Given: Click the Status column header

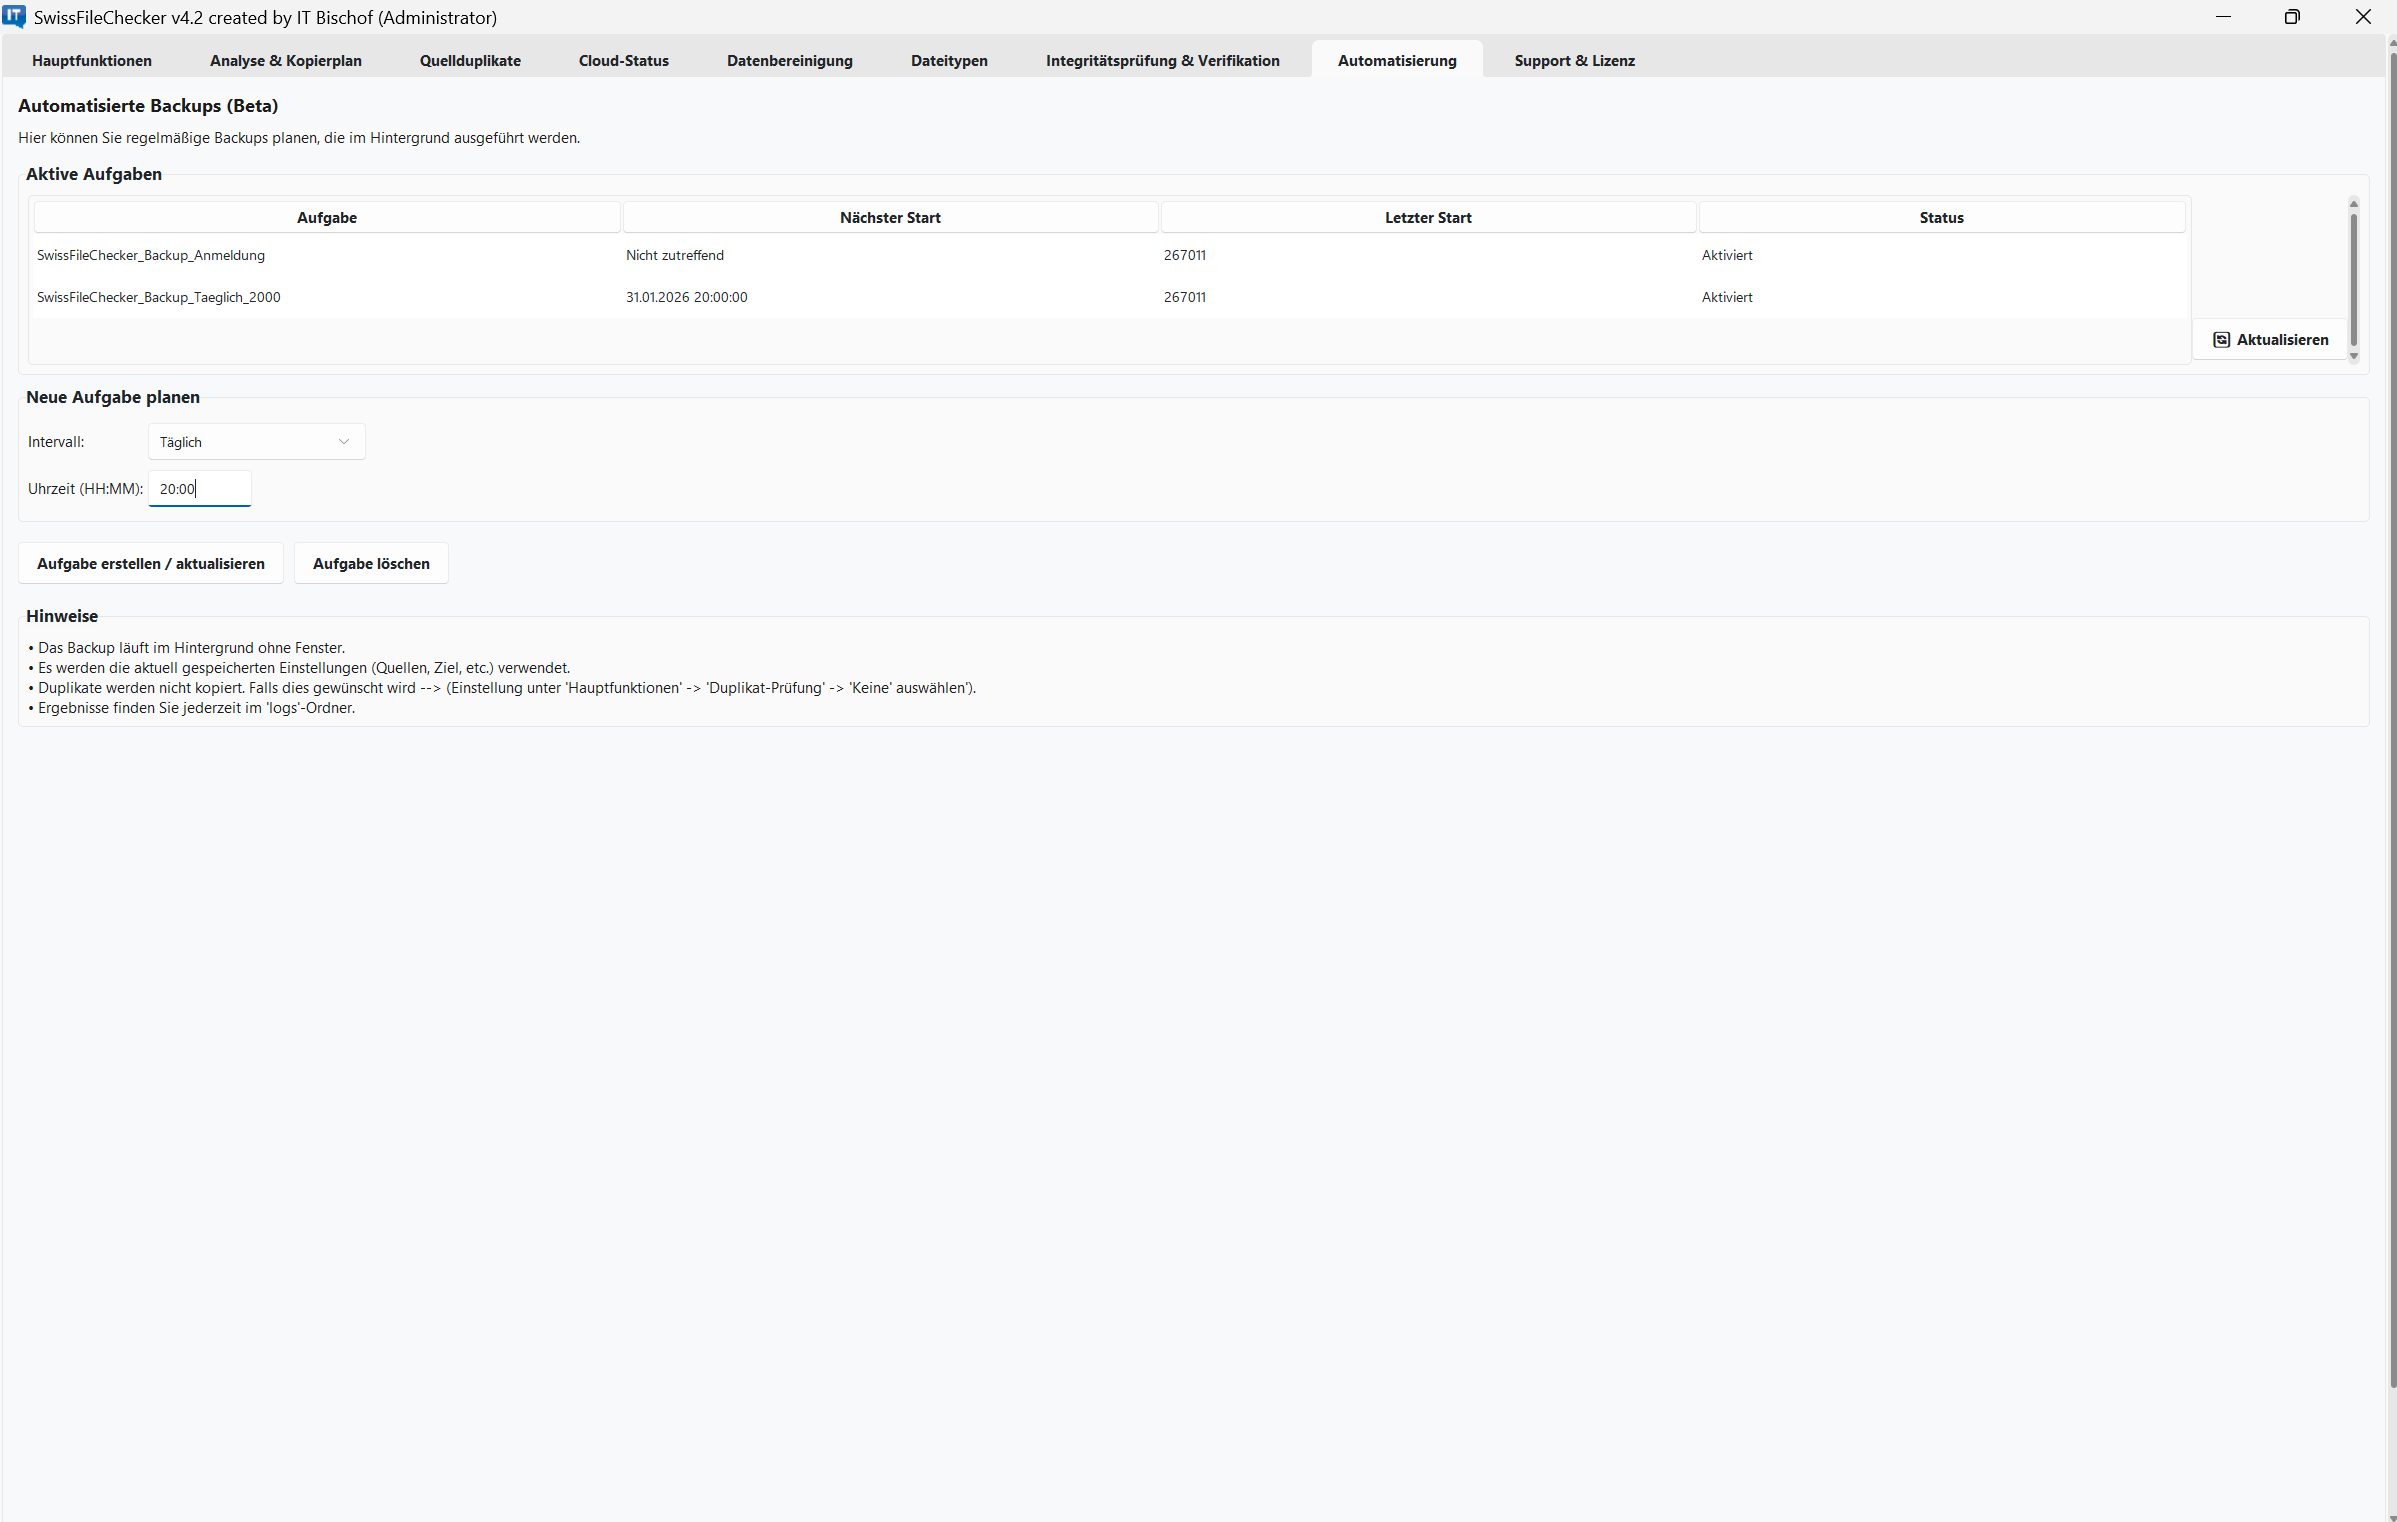Looking at the screenshot, I should pyautogui.click(x=1940, y=218).
